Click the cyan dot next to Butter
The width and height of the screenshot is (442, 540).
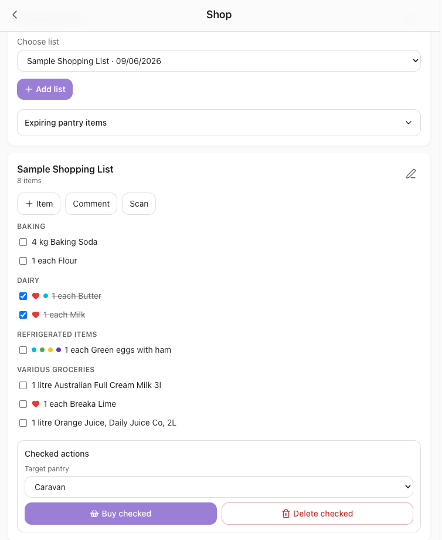(x=45, y=296)
